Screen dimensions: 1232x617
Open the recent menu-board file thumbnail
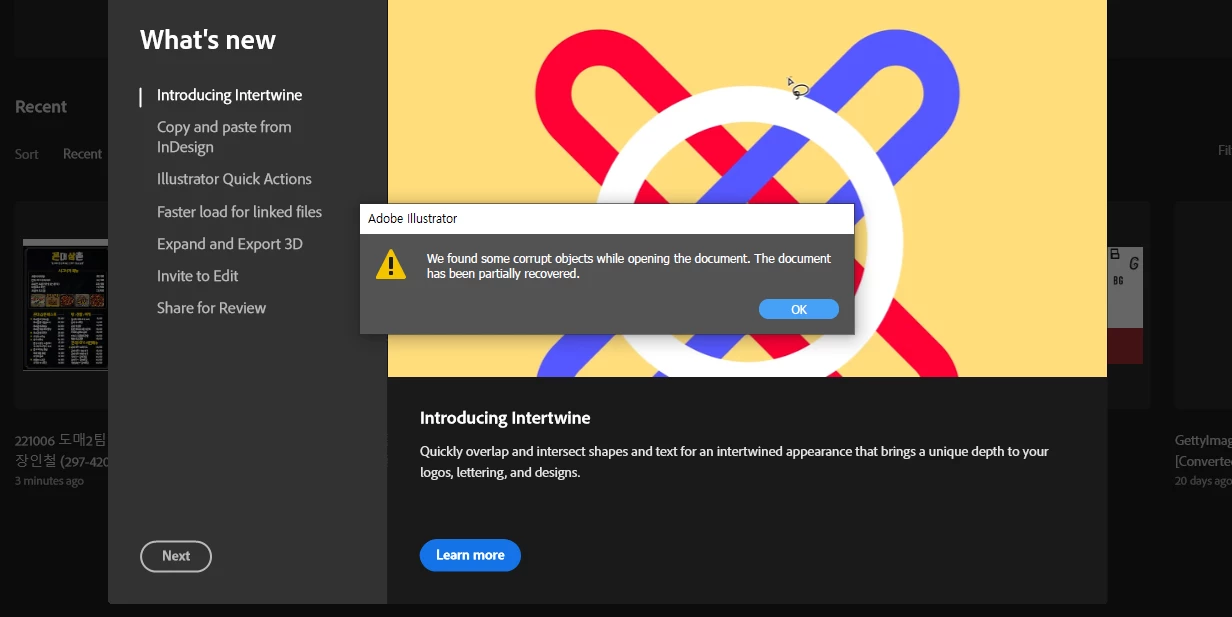click(65, 305)
